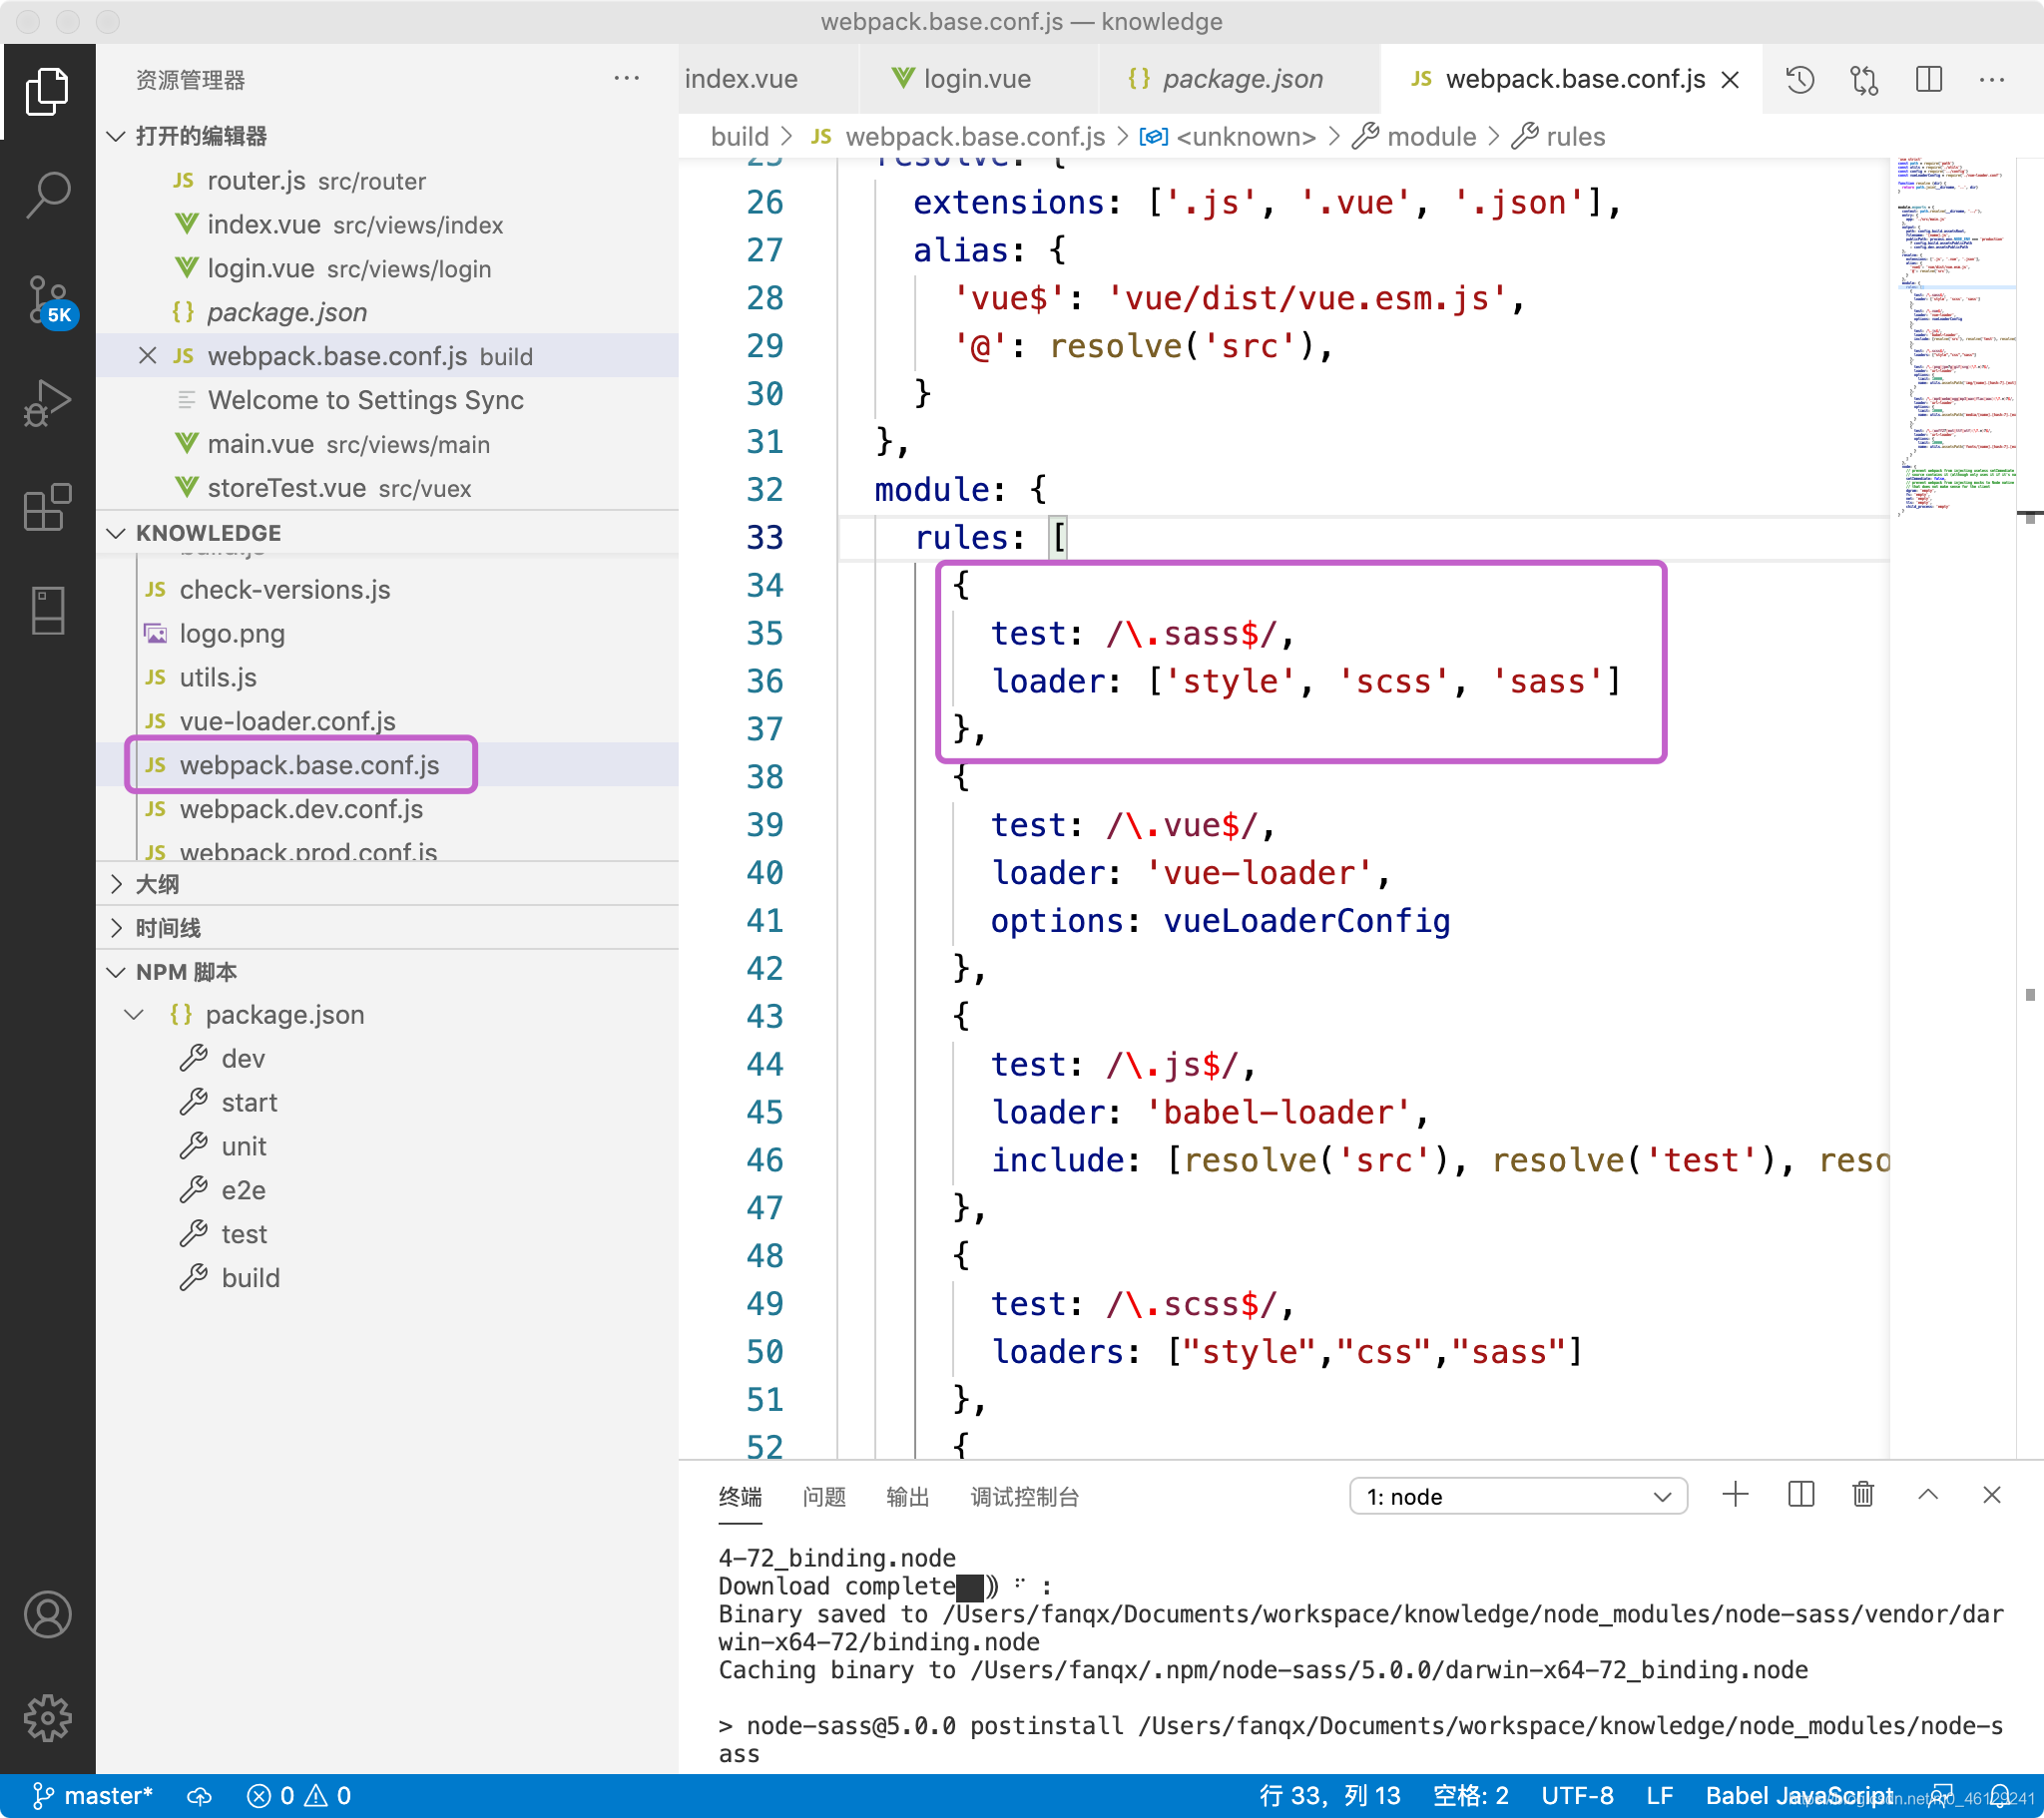Click the build breadcrumb segment

pos(740,136)
